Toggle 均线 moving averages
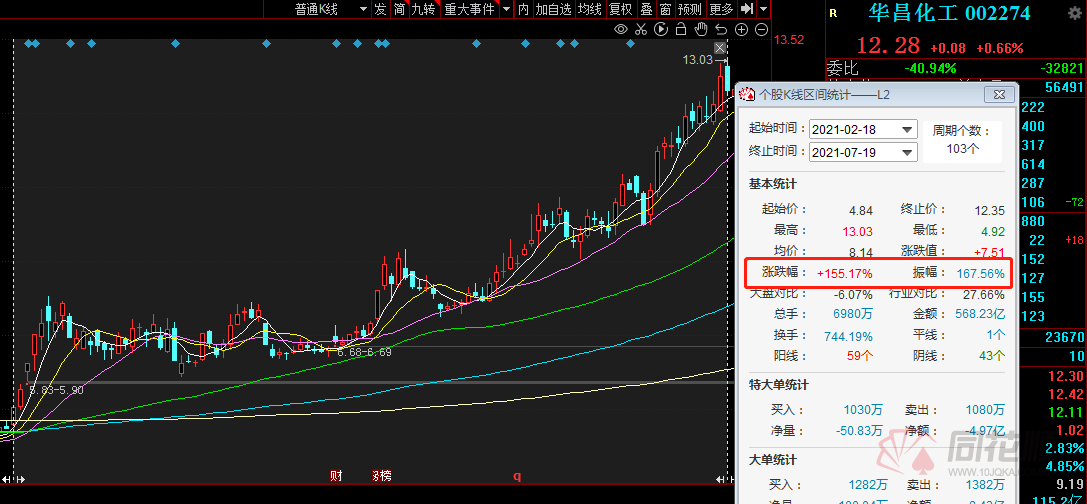Image resolution: width=1087 pixels, height=504 pixels. [590, 9]
